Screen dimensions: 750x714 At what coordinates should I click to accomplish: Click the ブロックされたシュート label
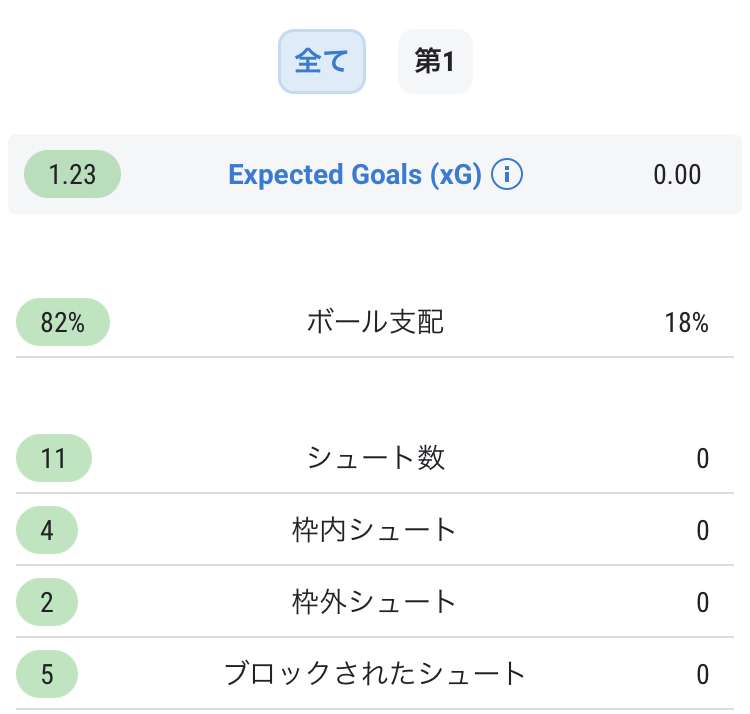pyautogui.click(x=375, y=673)
